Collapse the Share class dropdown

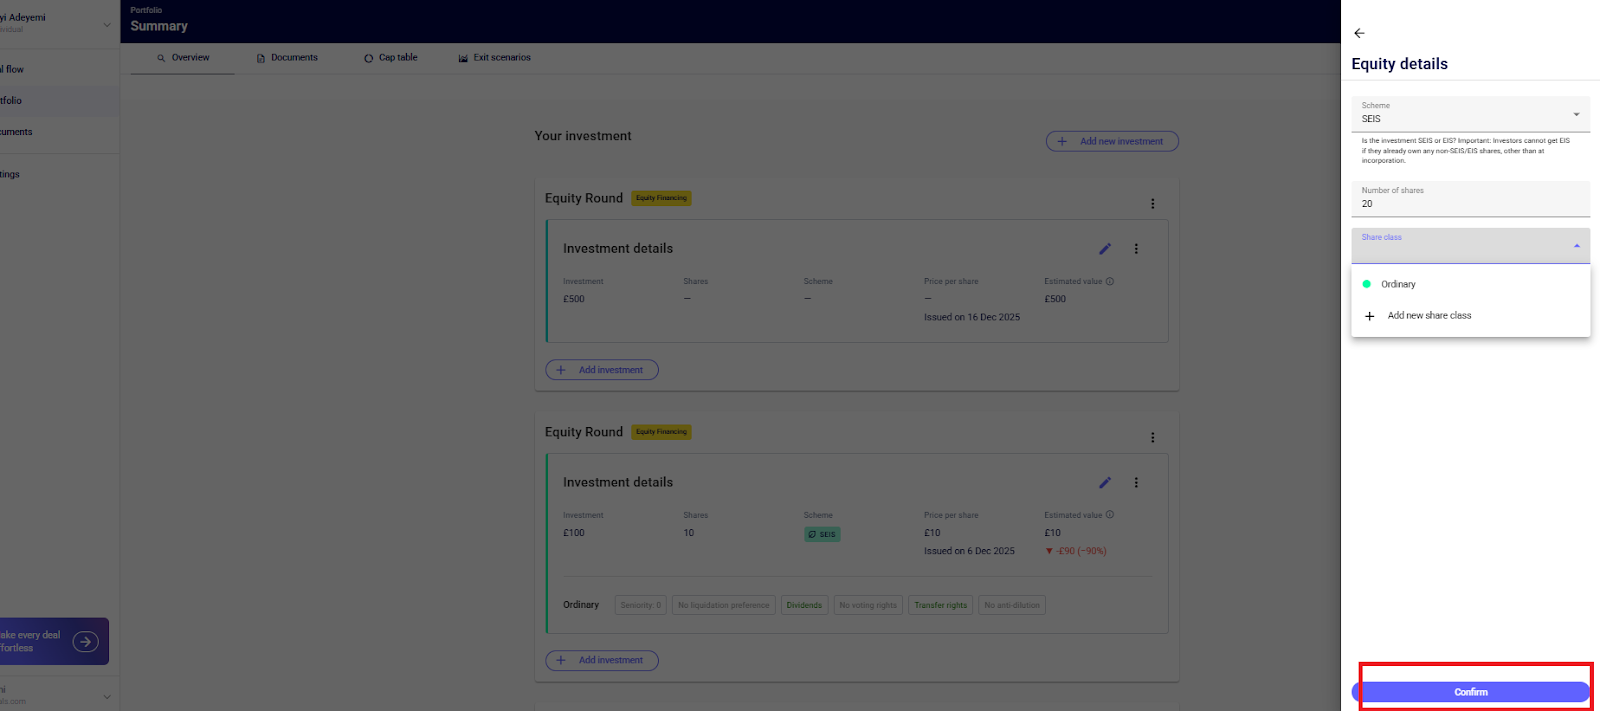[1576, 246]
